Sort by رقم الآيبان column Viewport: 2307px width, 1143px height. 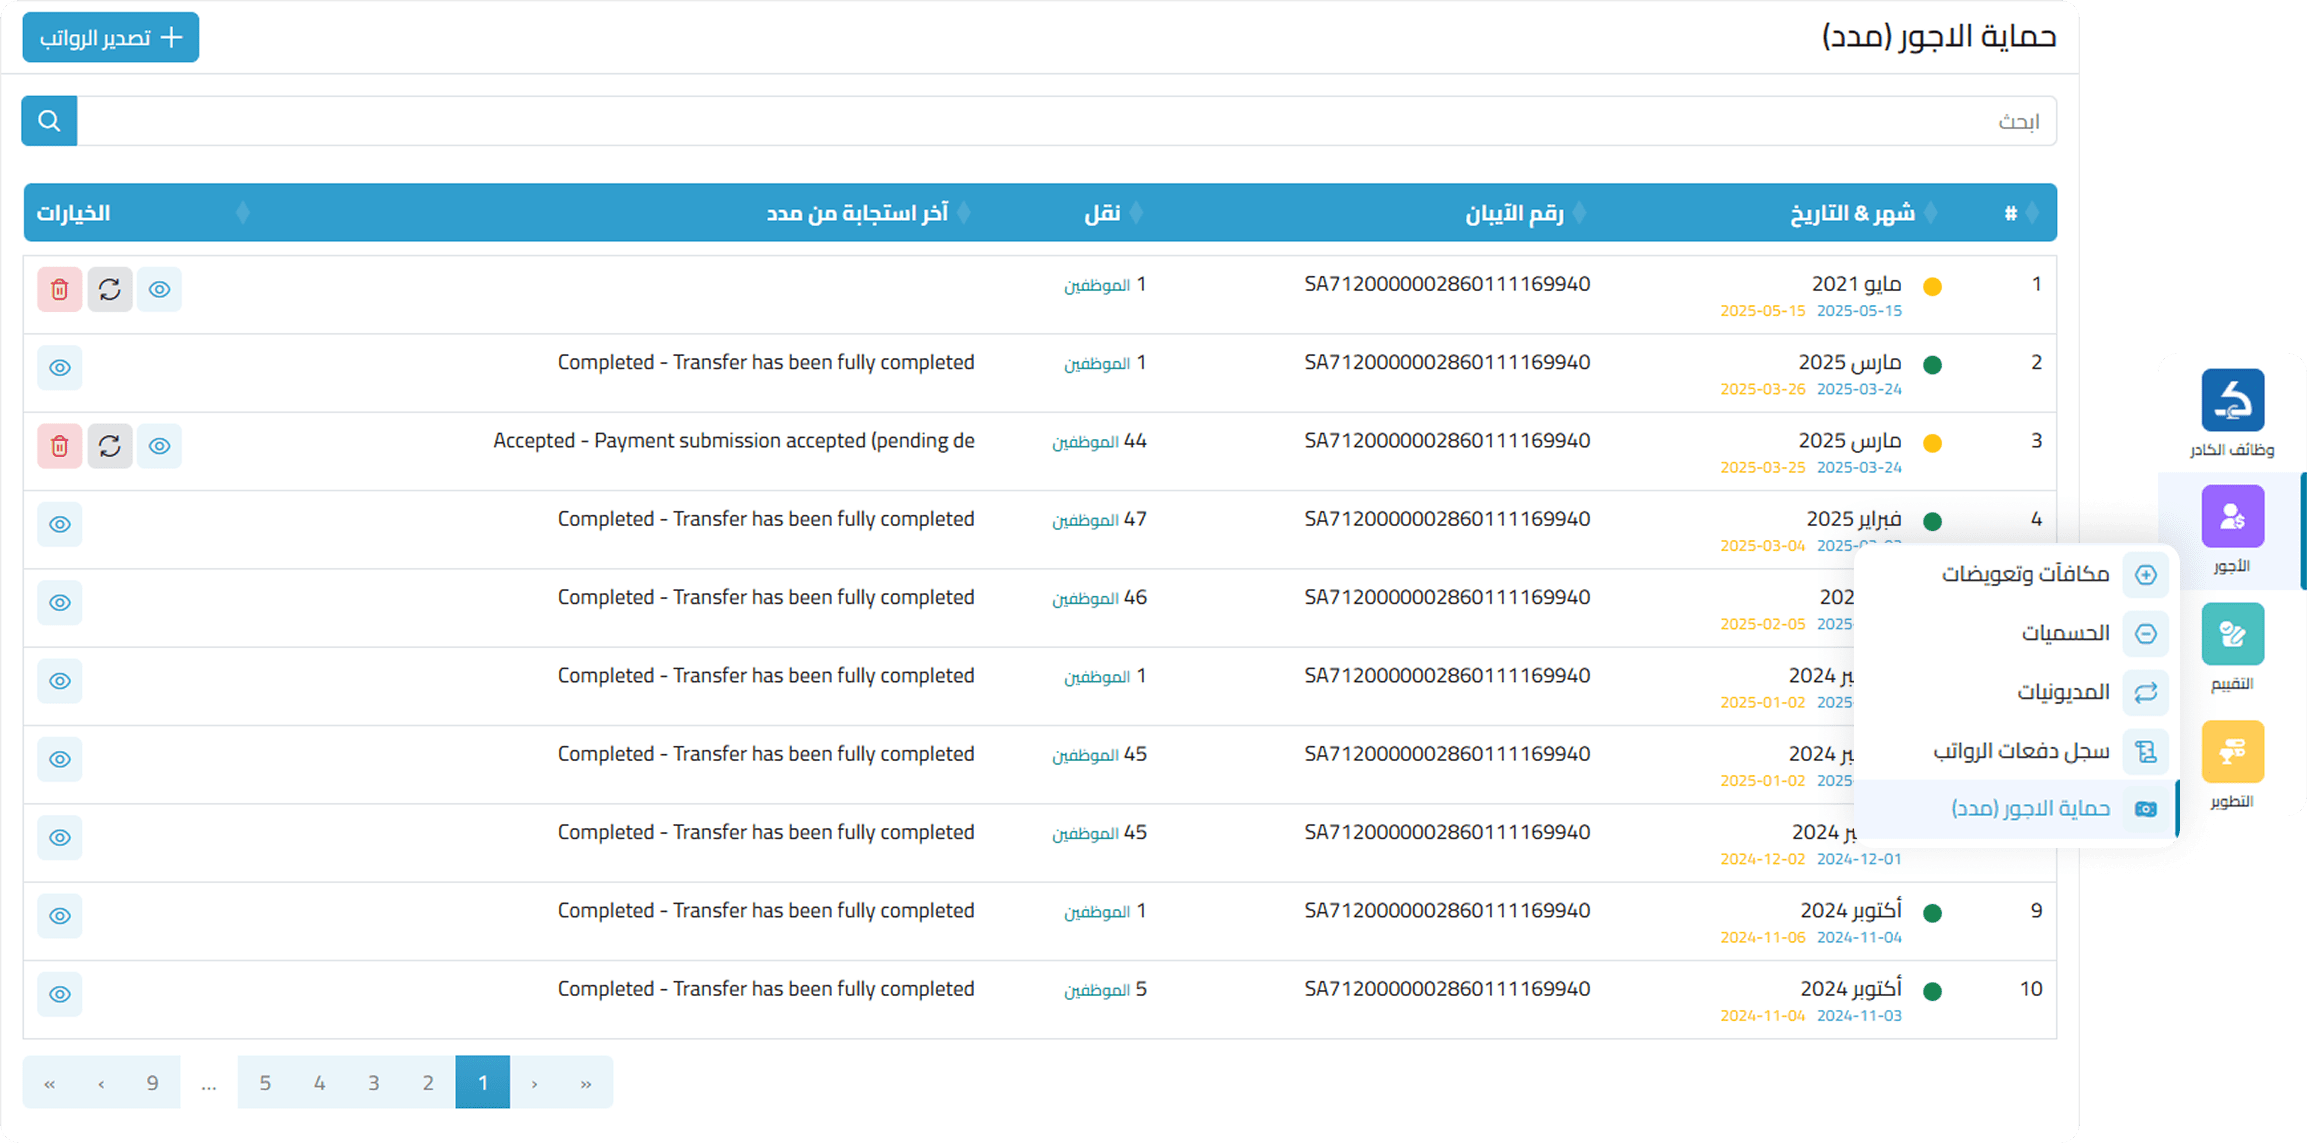click(x=1515, y=213)
